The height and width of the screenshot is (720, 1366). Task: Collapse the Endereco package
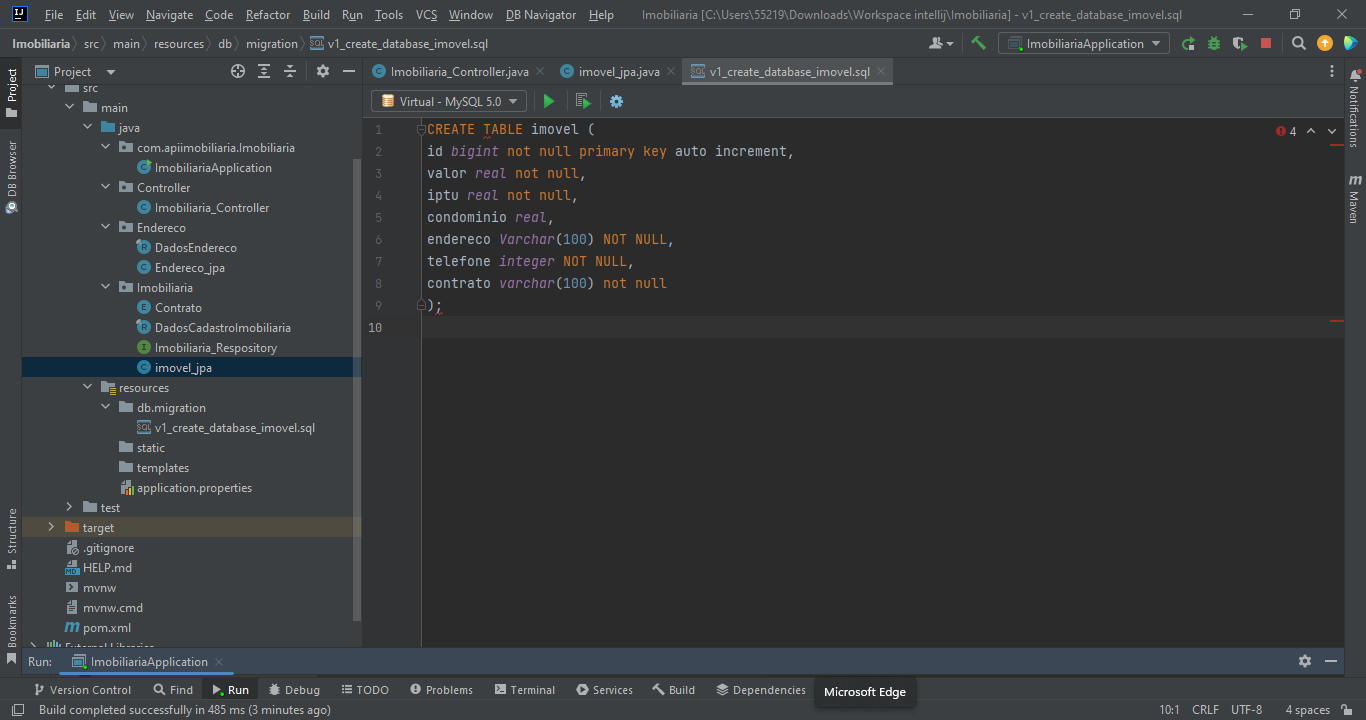(x=105, y=227)
